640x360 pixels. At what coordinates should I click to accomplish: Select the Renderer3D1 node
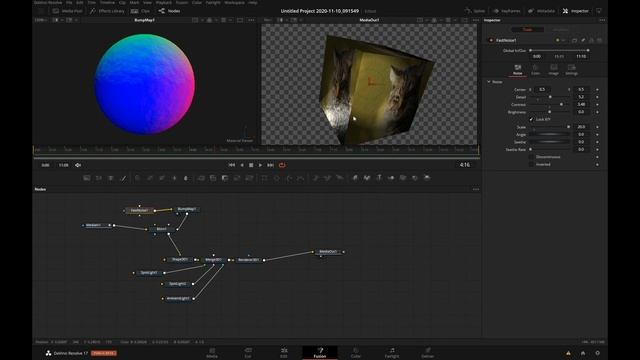(249, 260)
